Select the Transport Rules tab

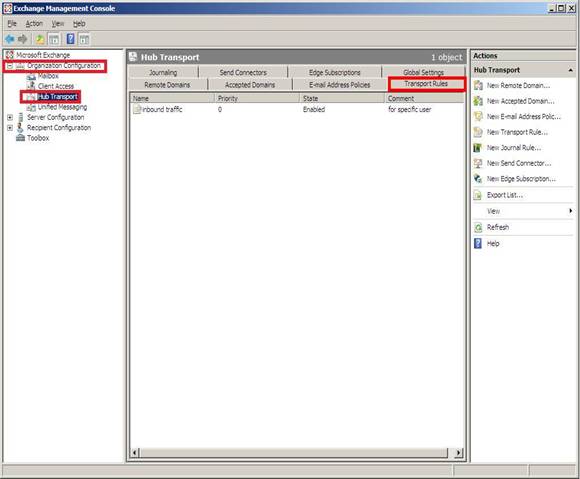426,84
